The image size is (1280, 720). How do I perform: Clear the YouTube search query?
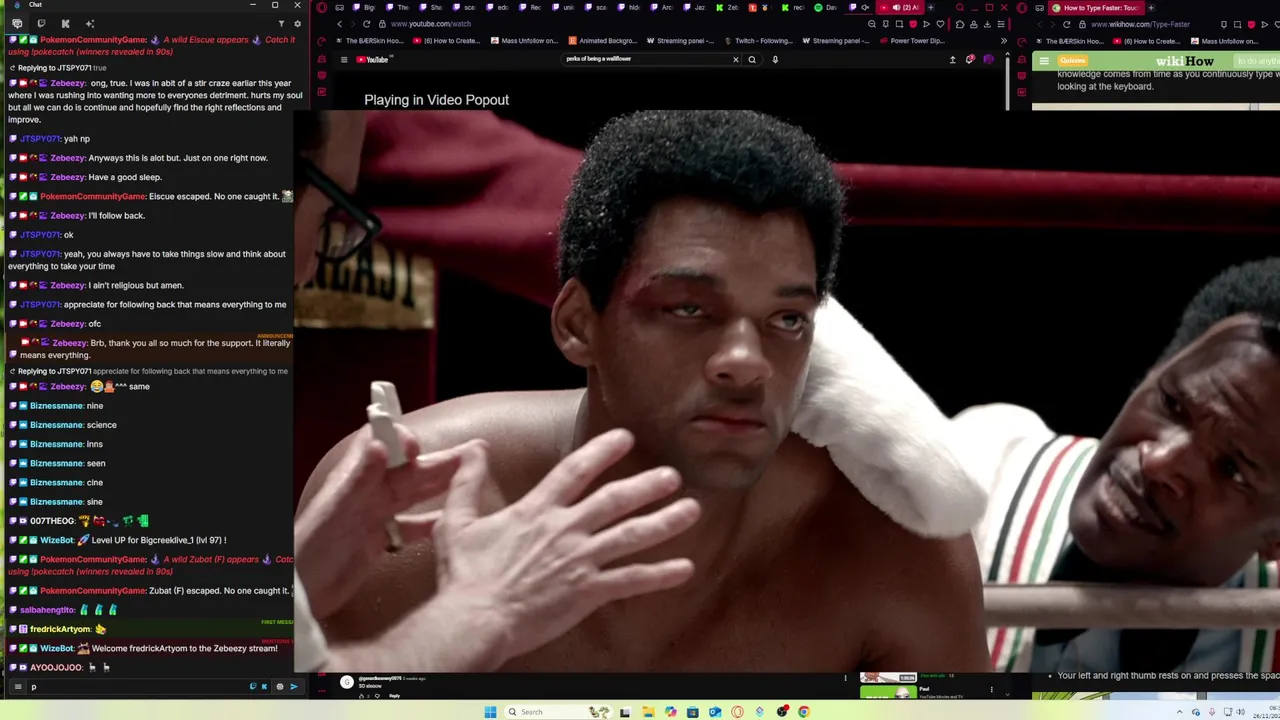[736, 59]
